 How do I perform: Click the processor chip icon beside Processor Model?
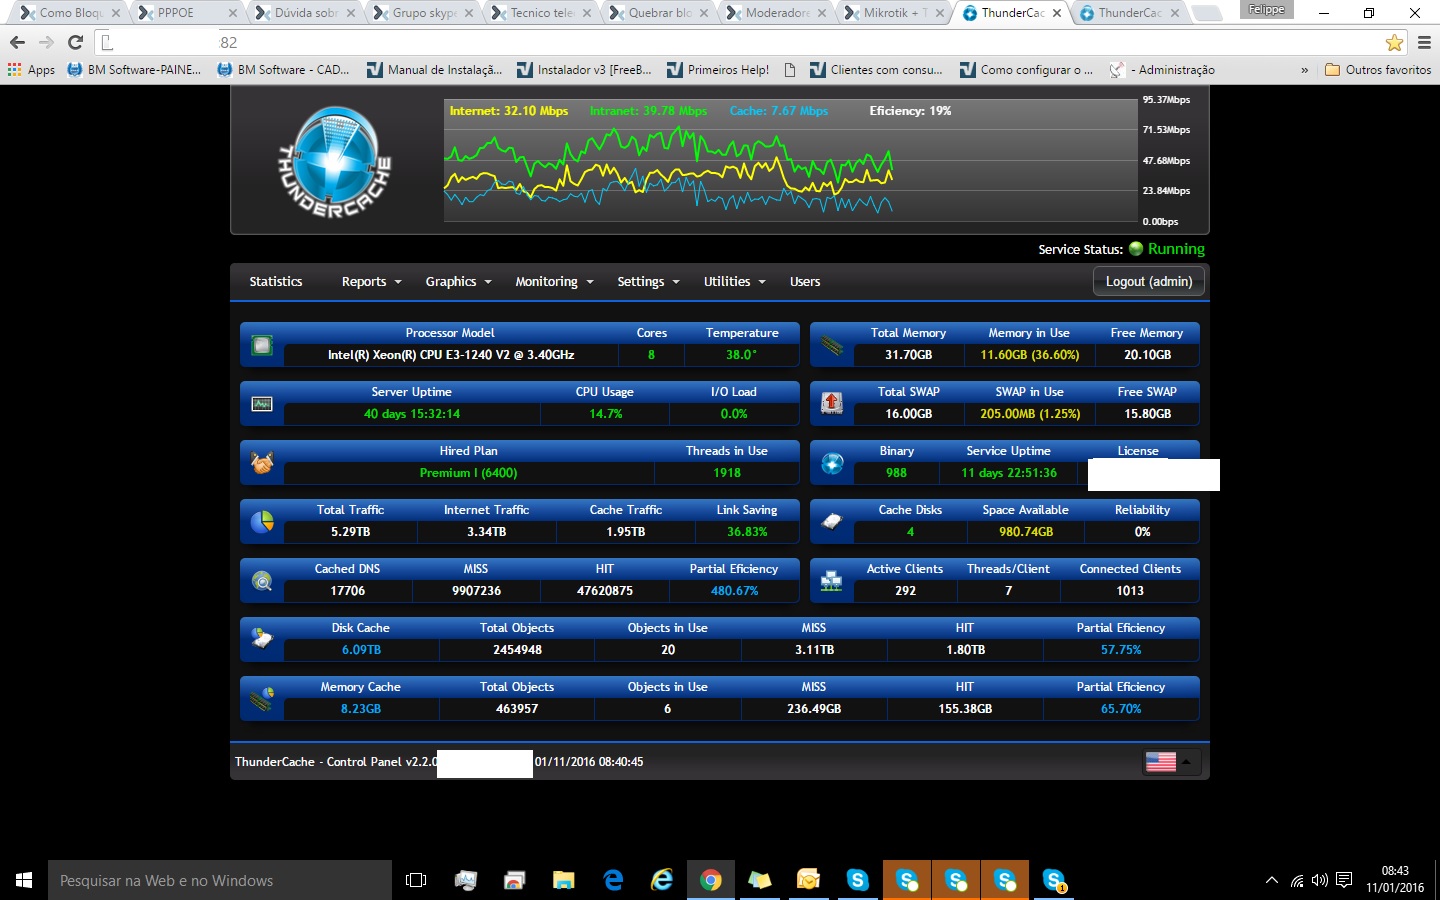click(262, 346)
